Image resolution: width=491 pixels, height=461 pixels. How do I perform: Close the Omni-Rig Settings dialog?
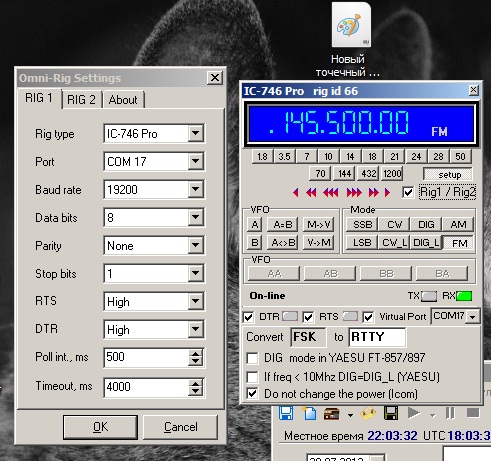pos(215,78)
